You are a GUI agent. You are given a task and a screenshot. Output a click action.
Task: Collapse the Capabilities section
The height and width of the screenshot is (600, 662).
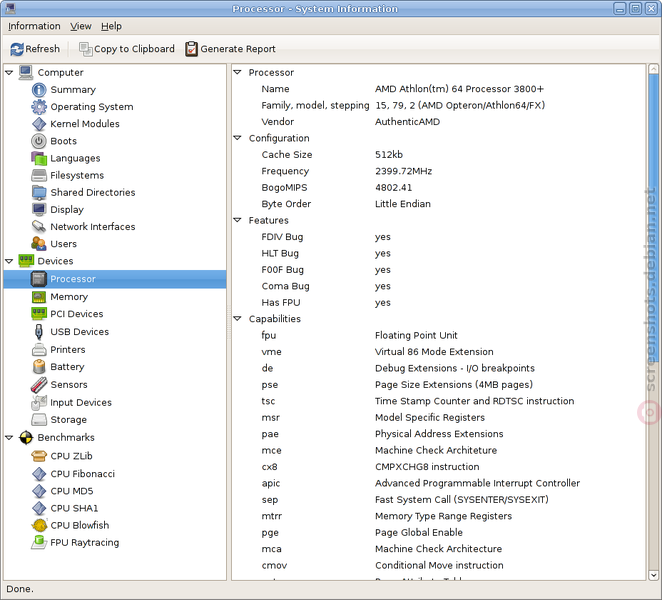point(237,318)
